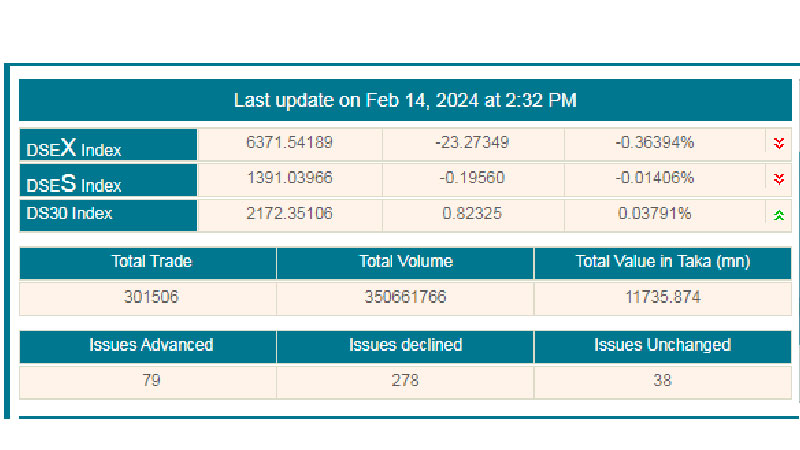The image size is (800, 450).
Task: Click the Issues Advanced header
Action: 150,345
